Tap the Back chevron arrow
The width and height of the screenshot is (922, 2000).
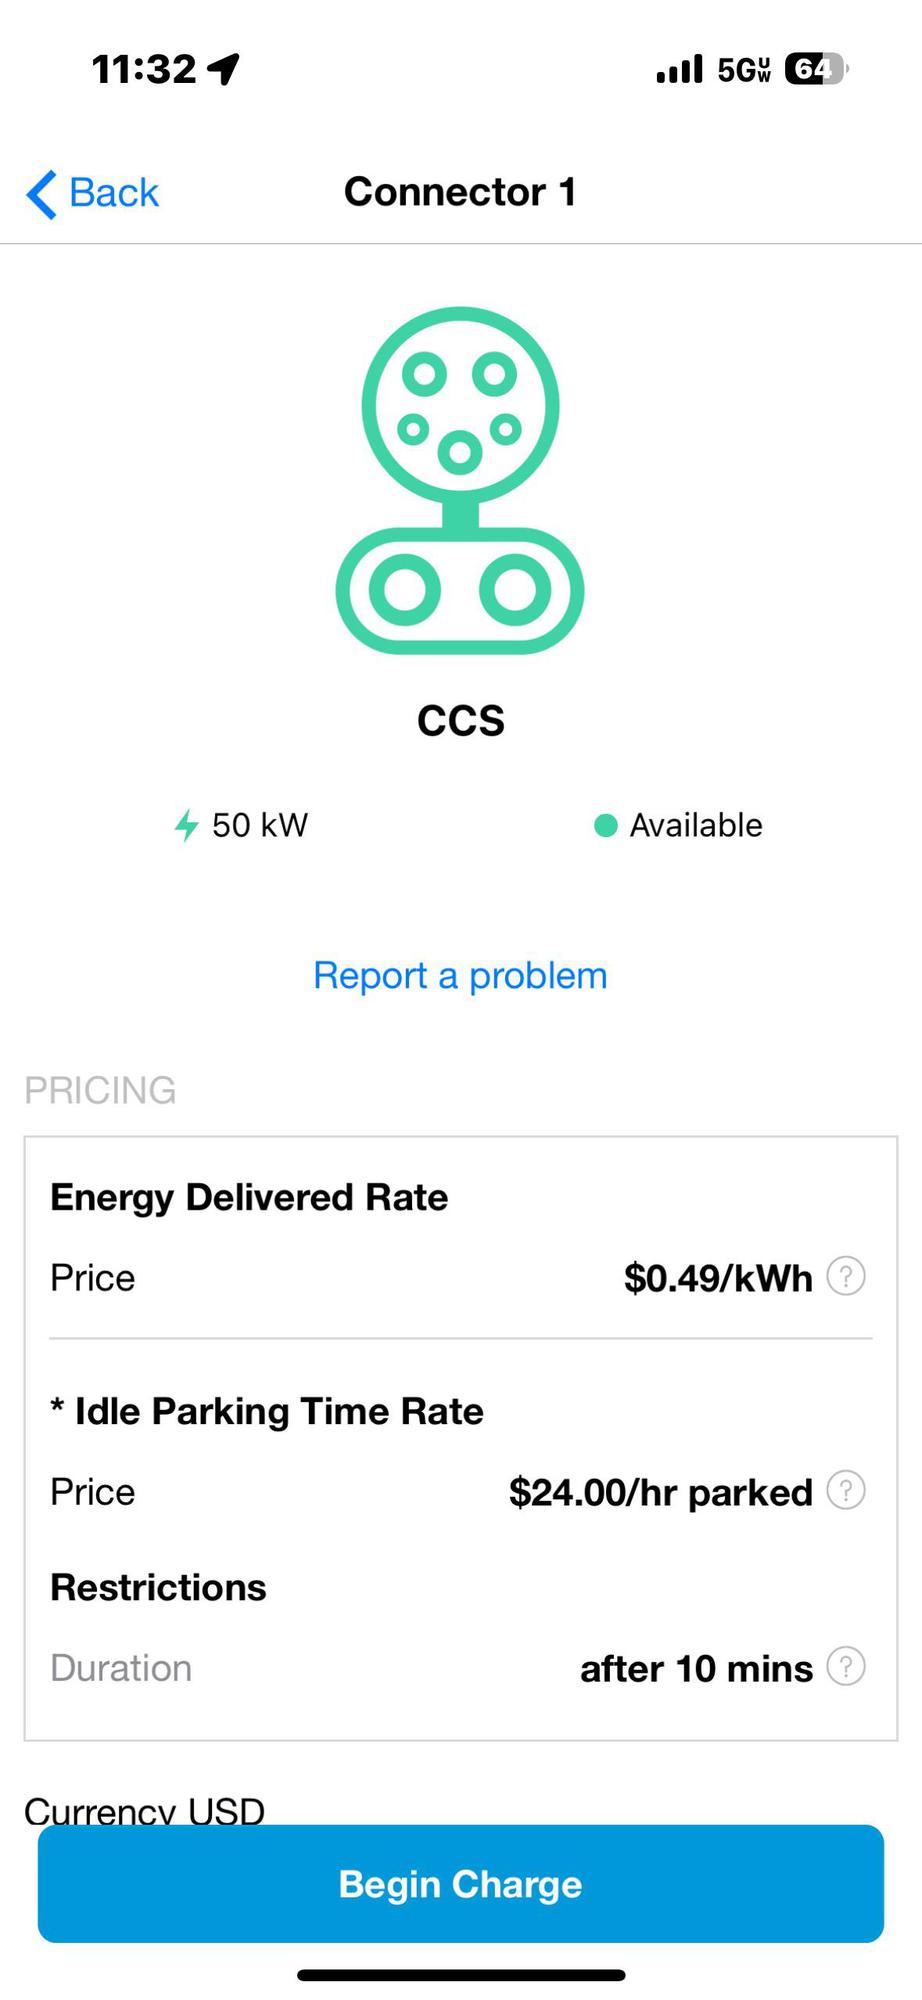click(x=42, y=193)
